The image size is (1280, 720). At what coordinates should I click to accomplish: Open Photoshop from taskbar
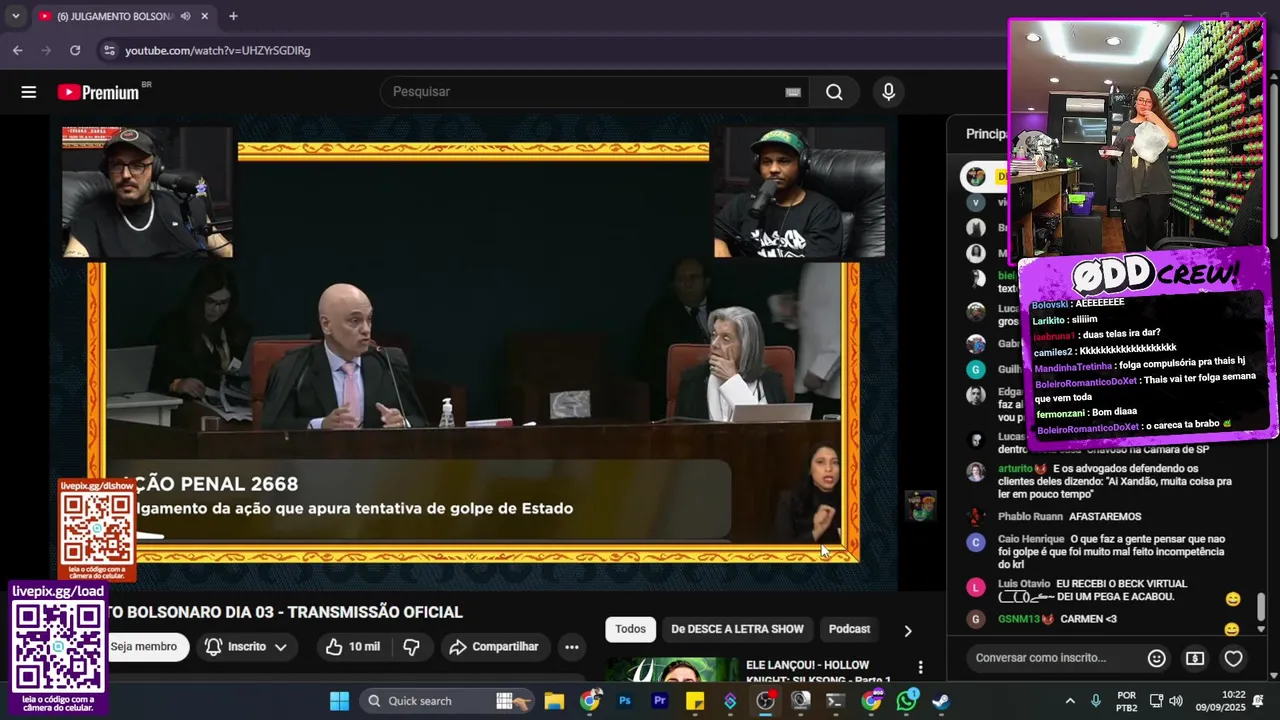625,701
